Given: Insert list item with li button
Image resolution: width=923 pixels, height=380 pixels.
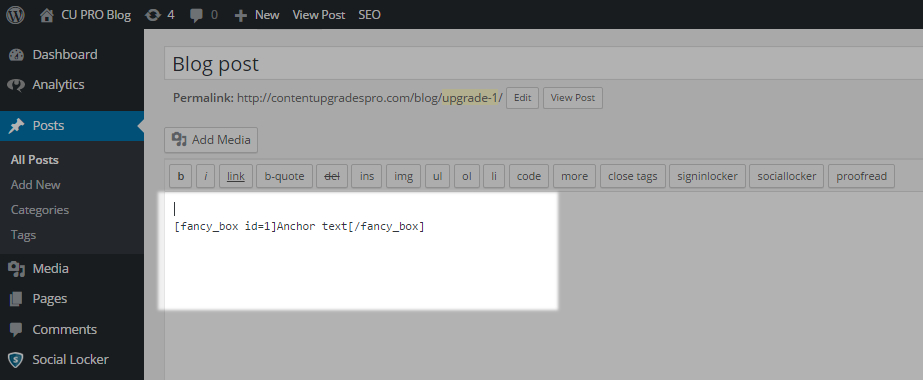Looking at the screenshot, I should coord(494,176).
